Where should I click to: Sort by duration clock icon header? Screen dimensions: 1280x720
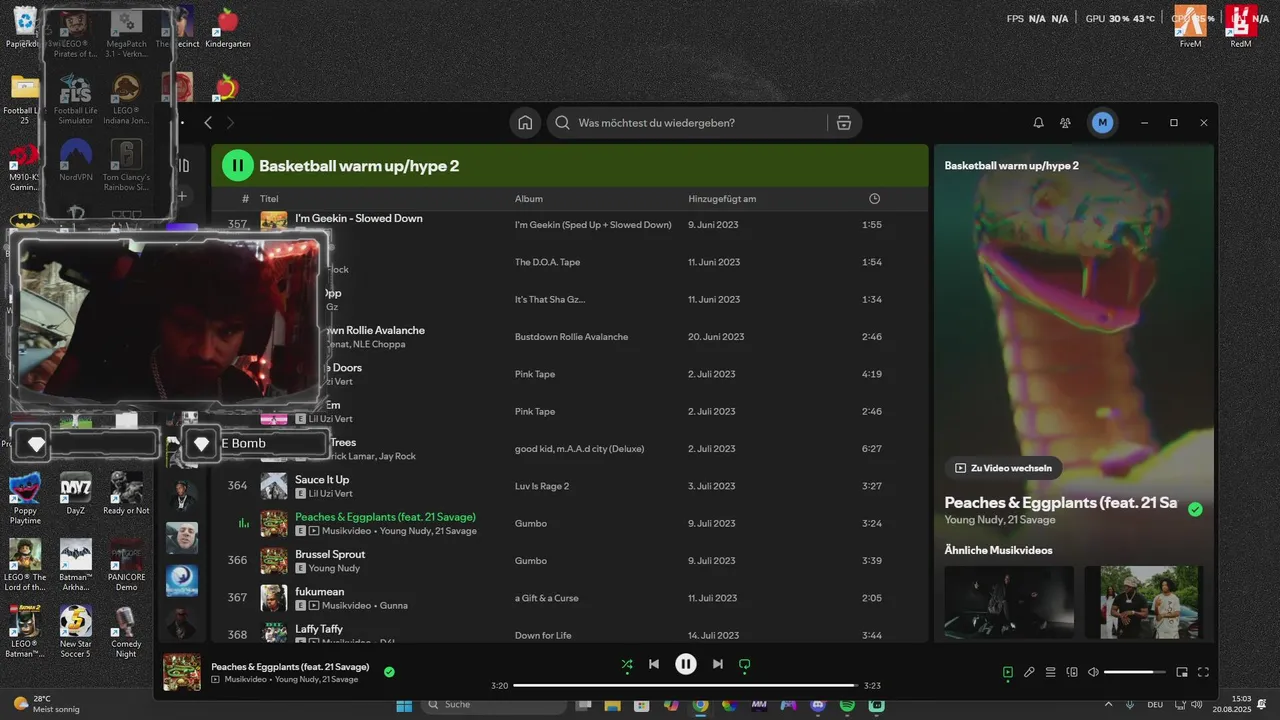pyautogui.click(x=874, y=199)
